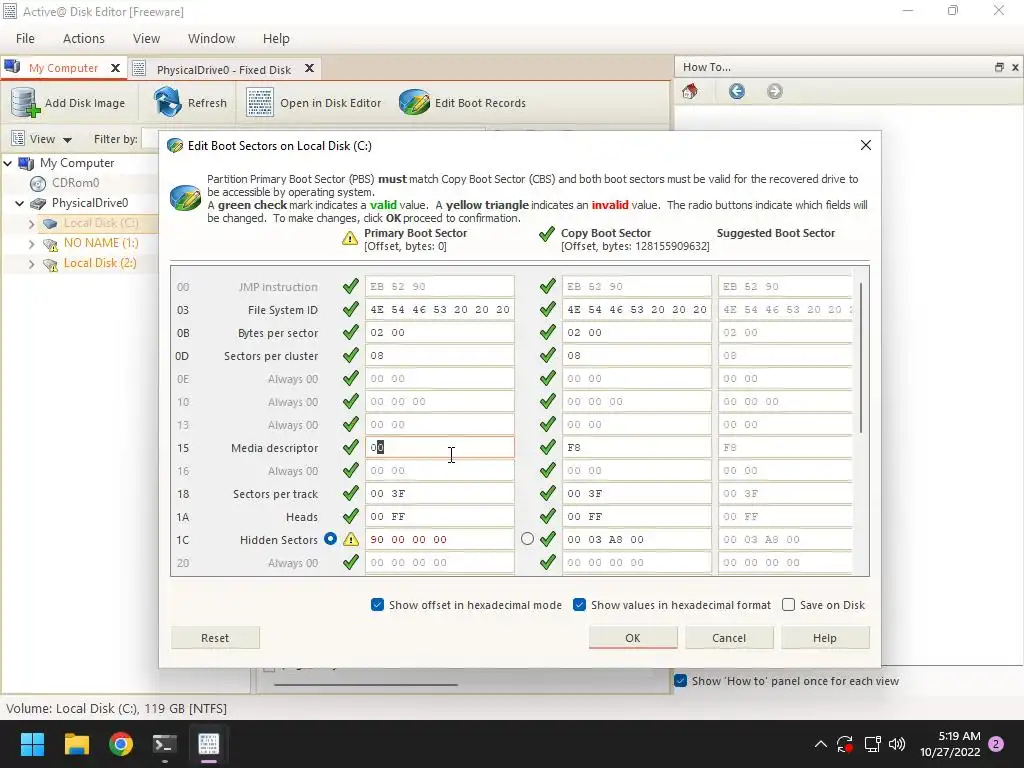
Task: Switch to PhysicalDrive0 - Fixed Disk tab
Action: pyautogui.click(x=223, y=69)
